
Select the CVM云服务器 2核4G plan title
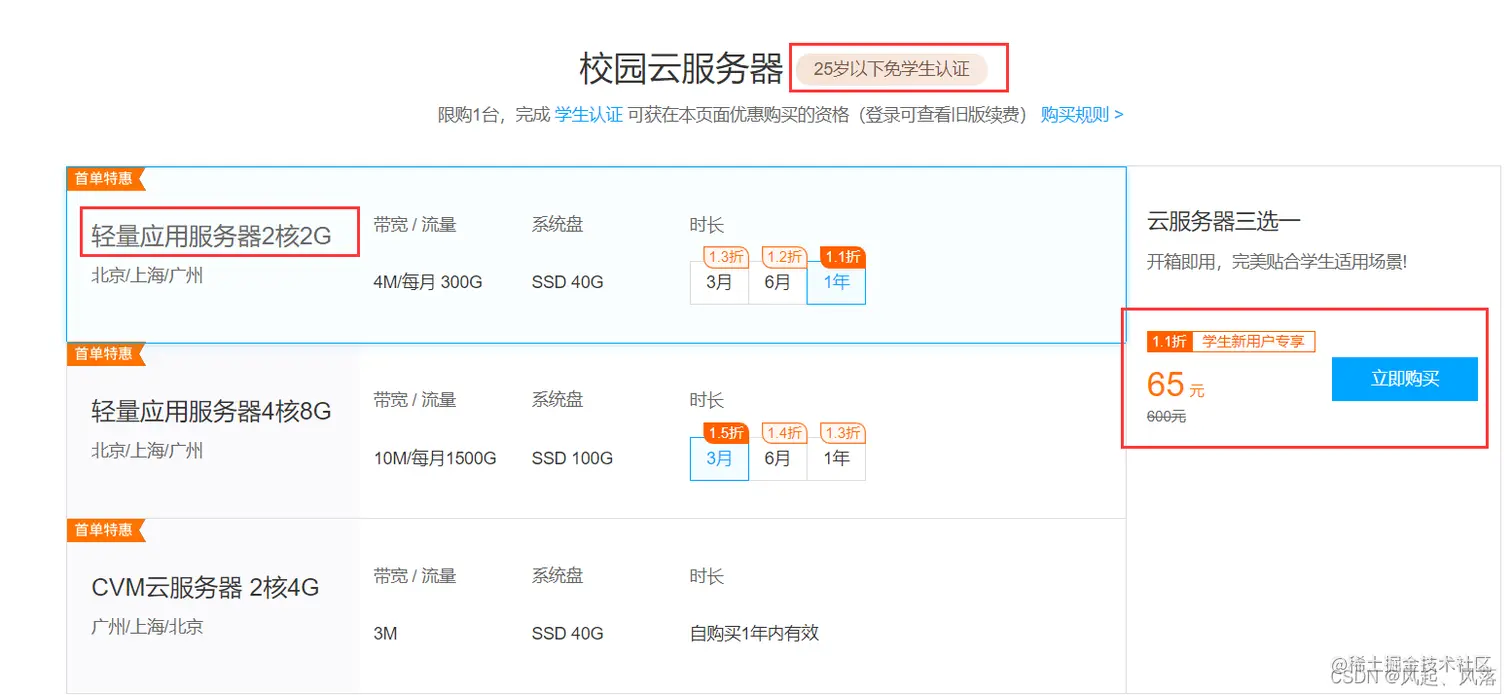[x=205, y=587]
